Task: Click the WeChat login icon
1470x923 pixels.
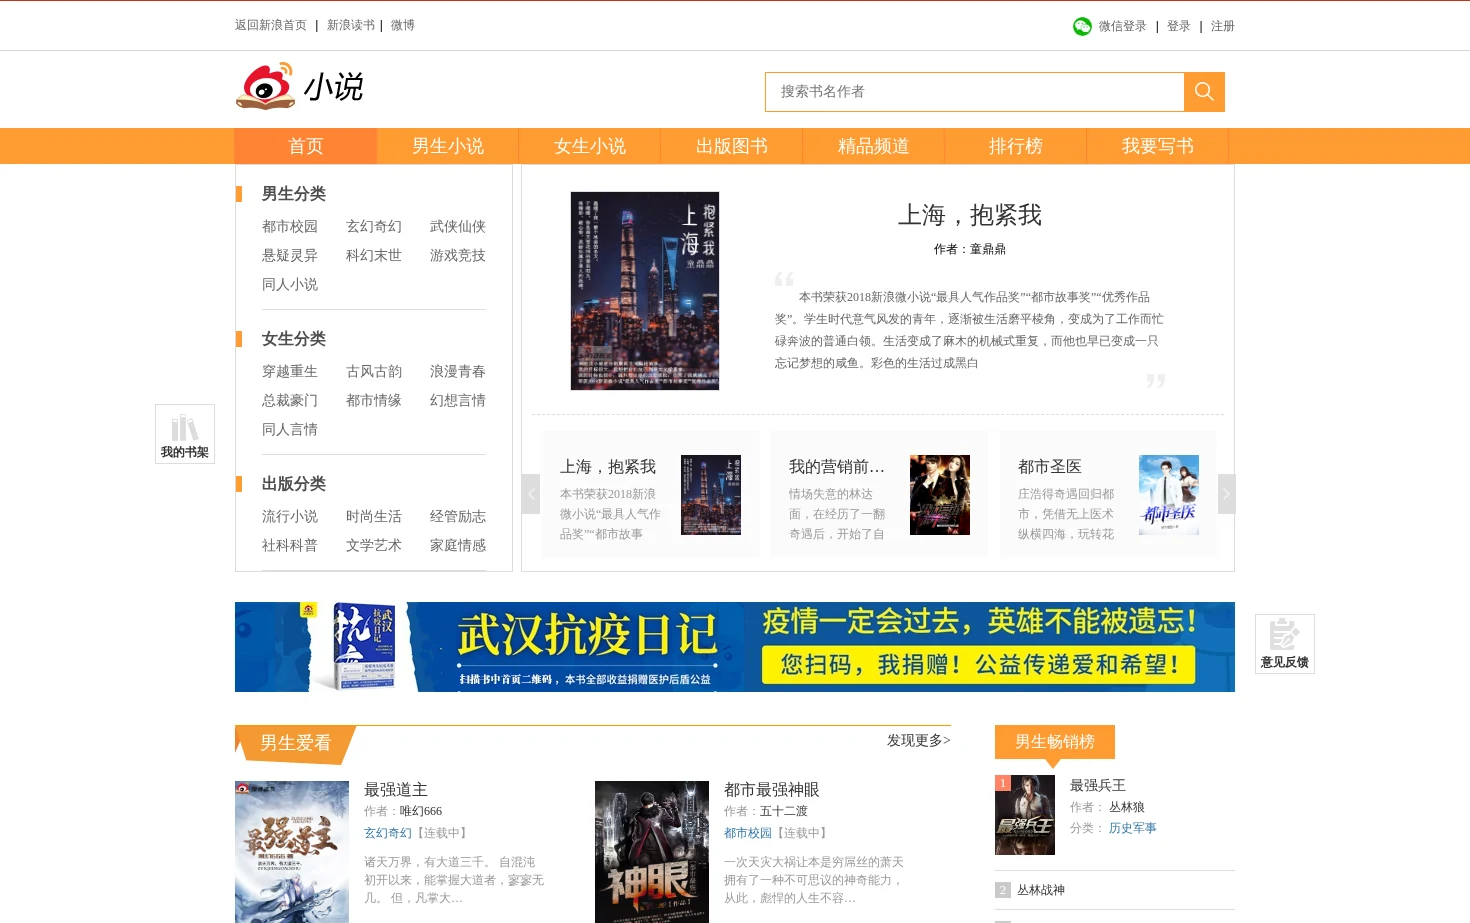Action: tap(1082, 26)
